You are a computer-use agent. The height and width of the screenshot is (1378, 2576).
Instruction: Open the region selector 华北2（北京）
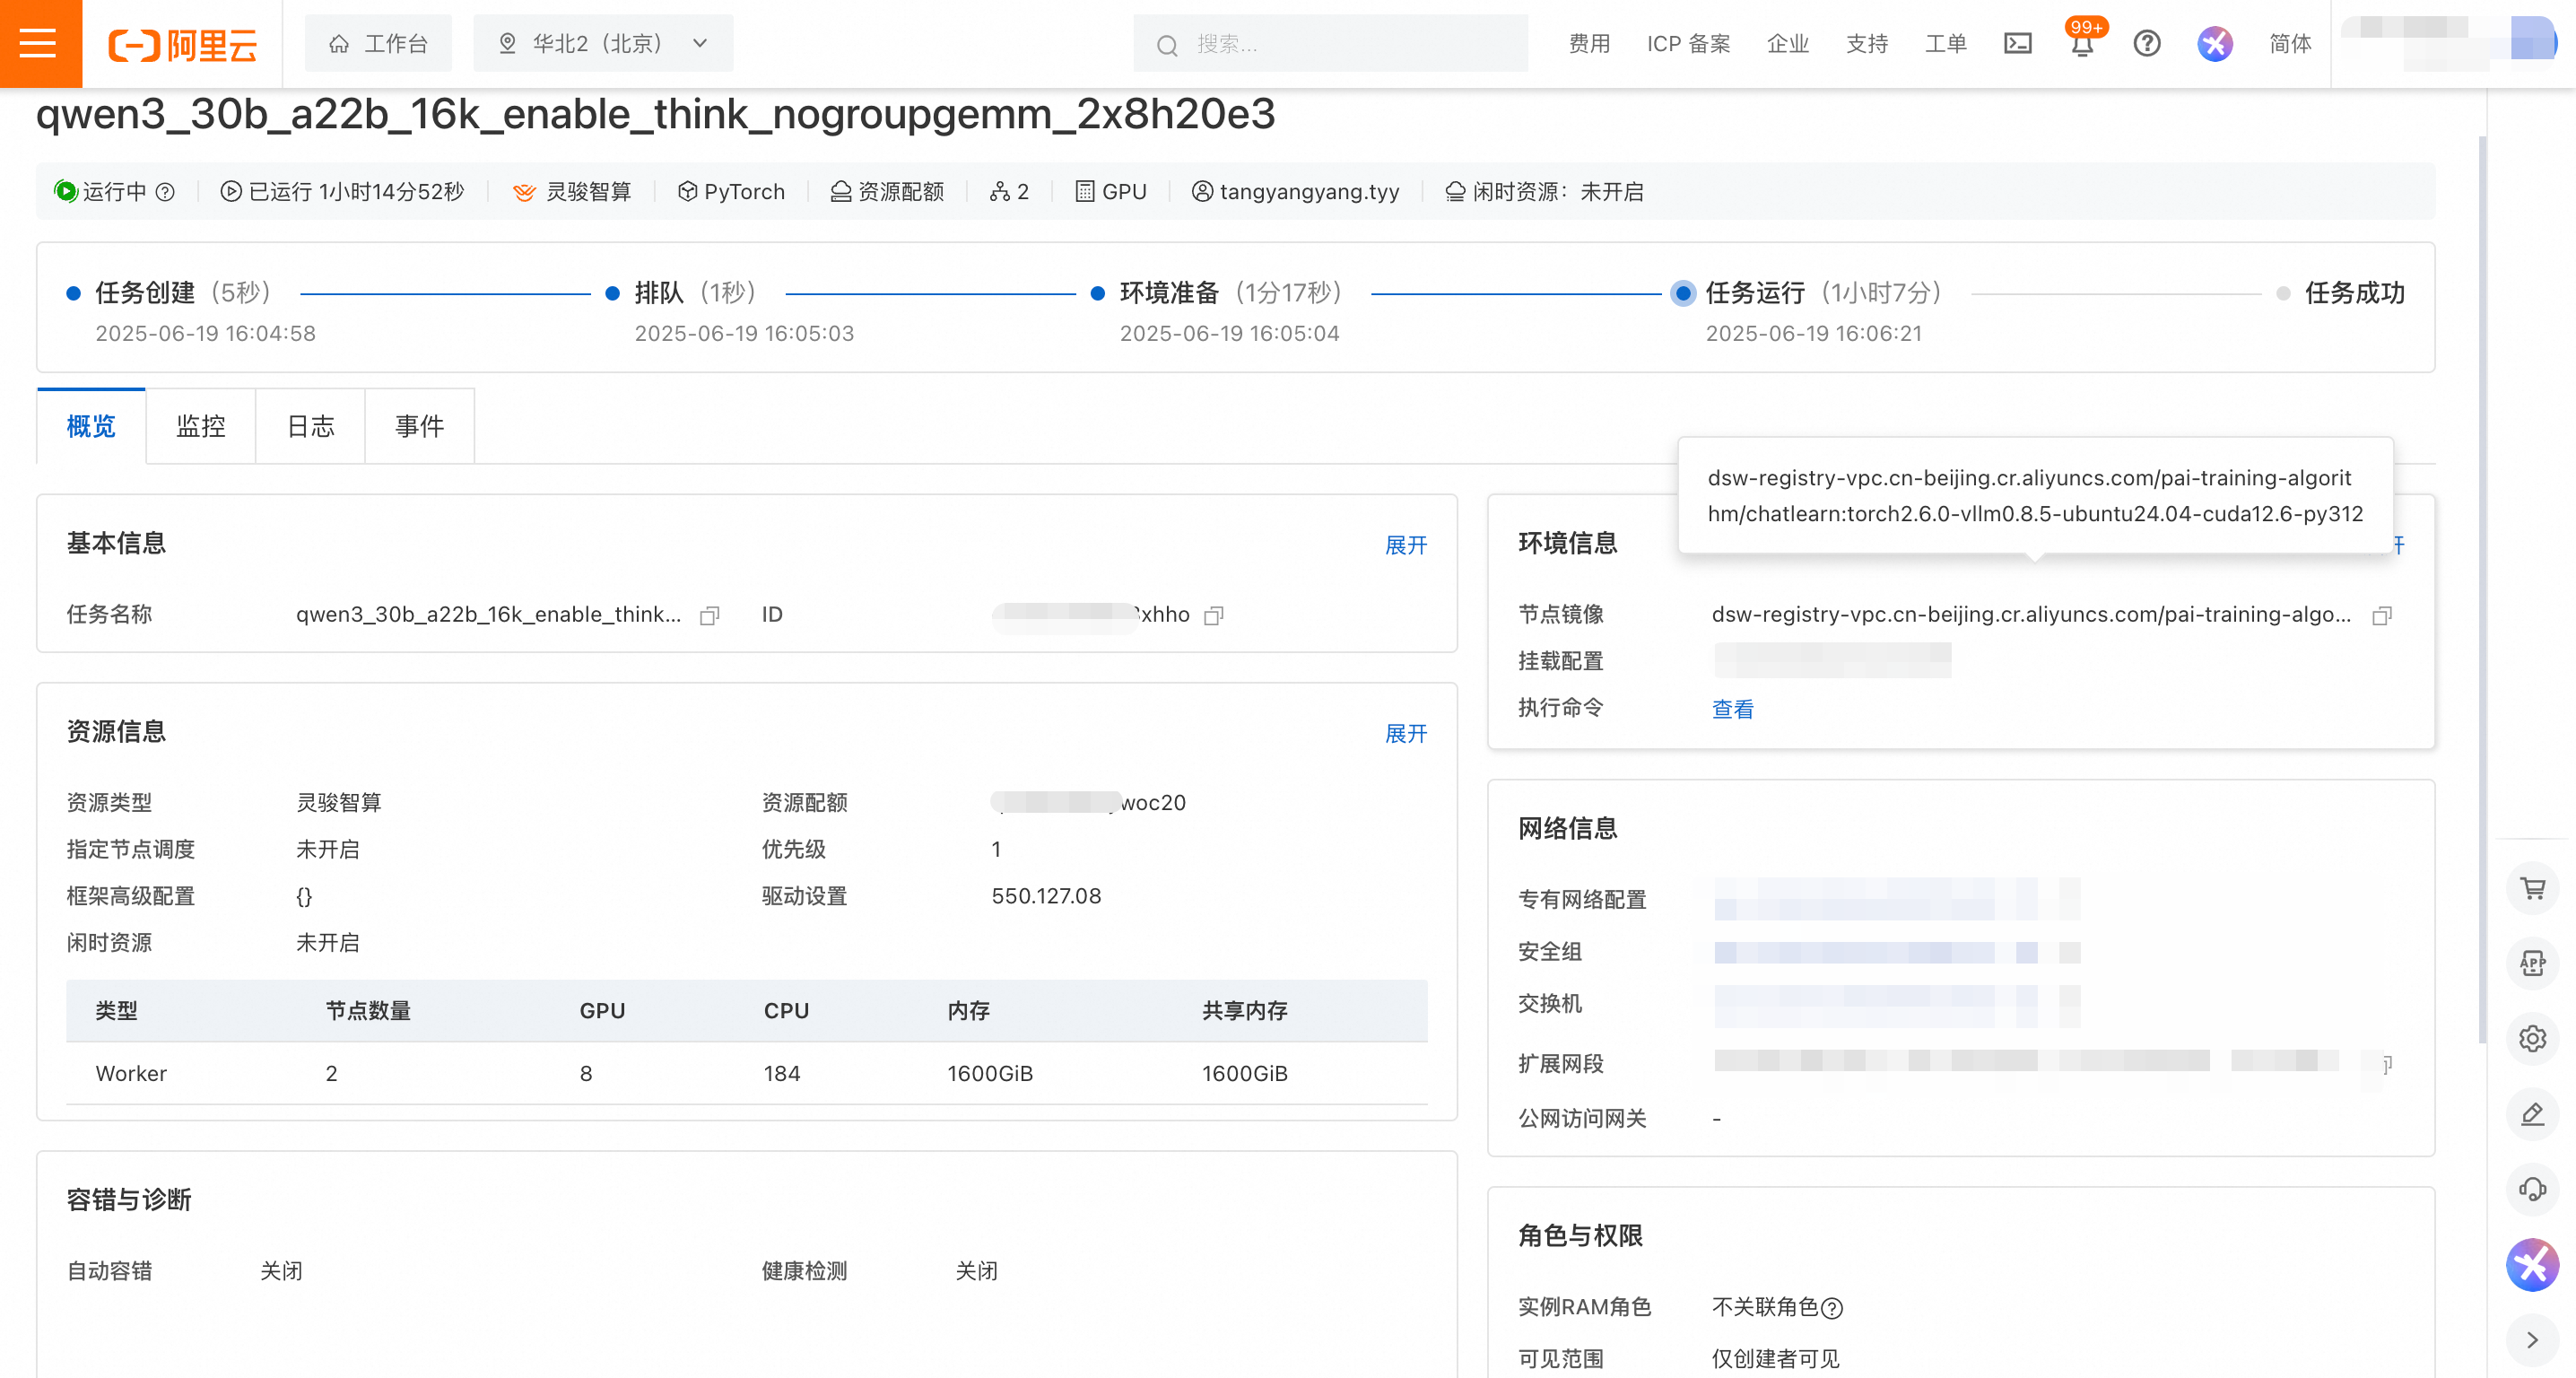(x=603, y=43)
